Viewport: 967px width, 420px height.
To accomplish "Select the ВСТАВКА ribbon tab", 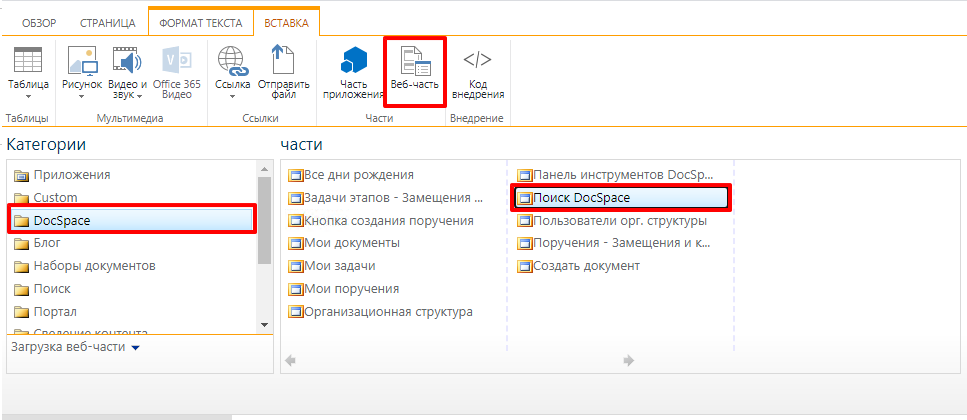I will click(287, 23).
